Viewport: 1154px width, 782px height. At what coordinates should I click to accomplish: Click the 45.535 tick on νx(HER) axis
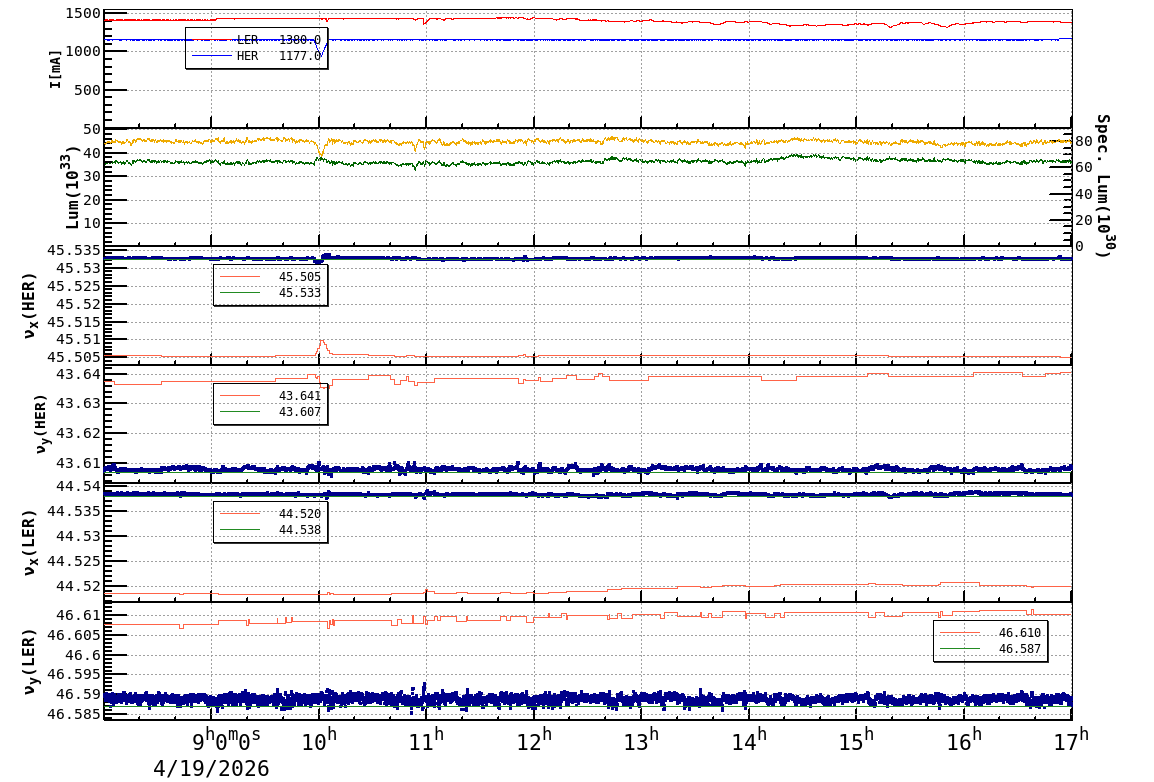tap(74, 250)
